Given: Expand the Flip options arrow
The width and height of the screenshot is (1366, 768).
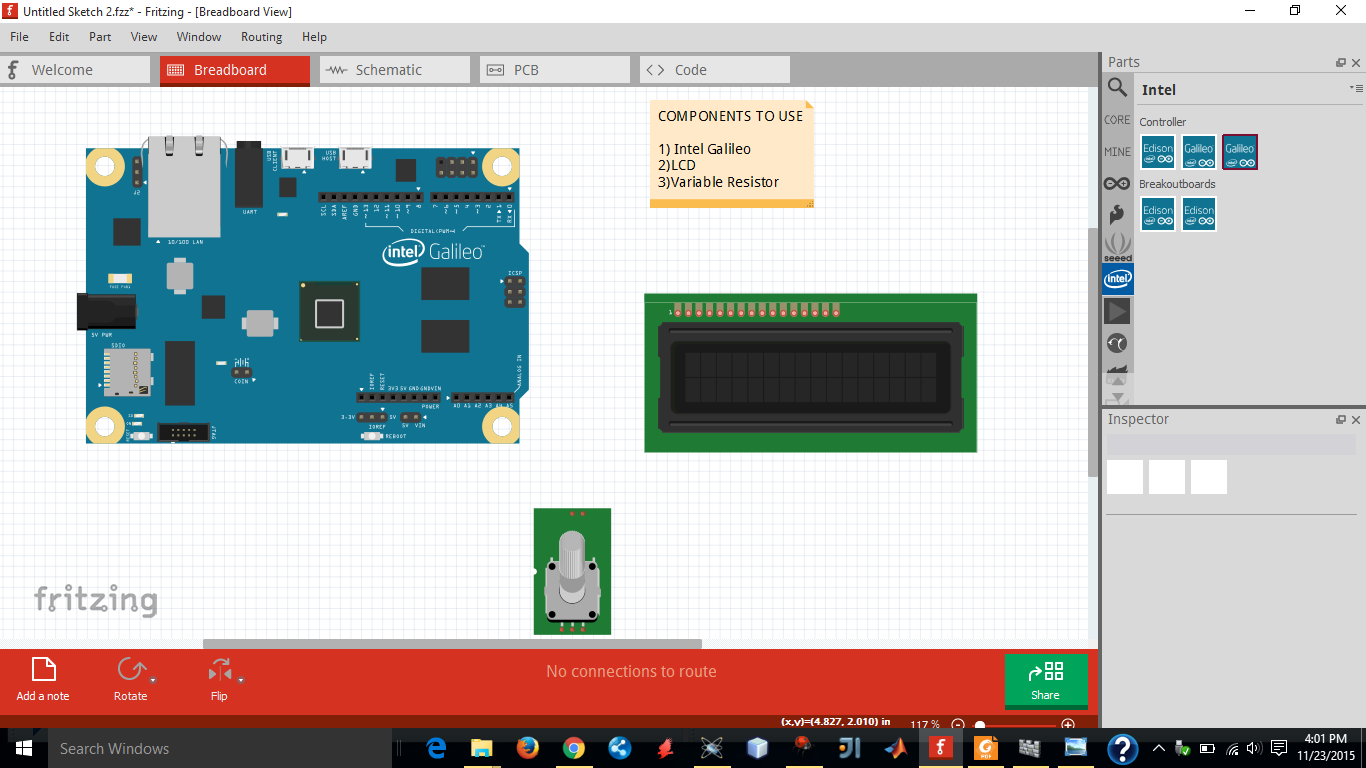Looking at the screenshot, I should click(241, 679).
